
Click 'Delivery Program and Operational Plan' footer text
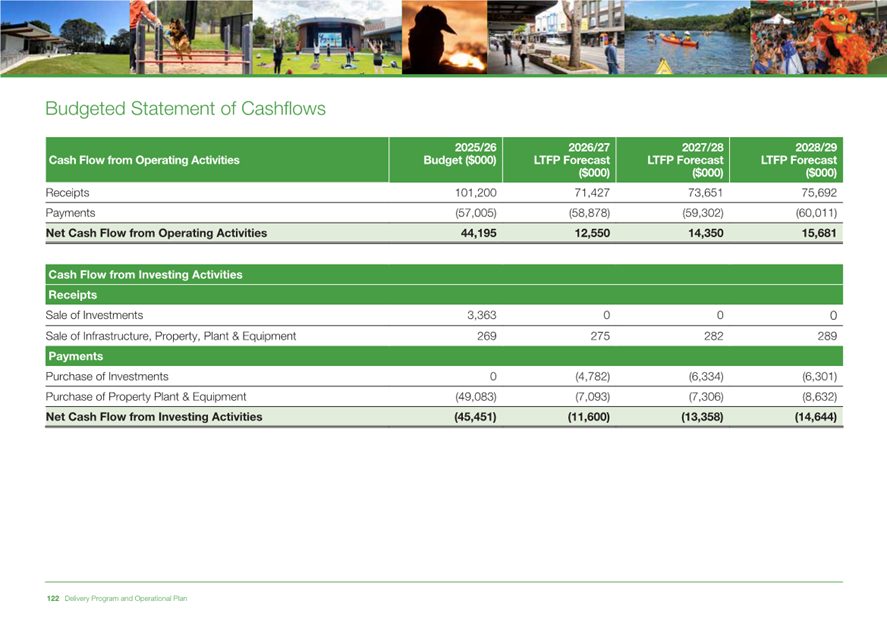(x=126, y=598)
